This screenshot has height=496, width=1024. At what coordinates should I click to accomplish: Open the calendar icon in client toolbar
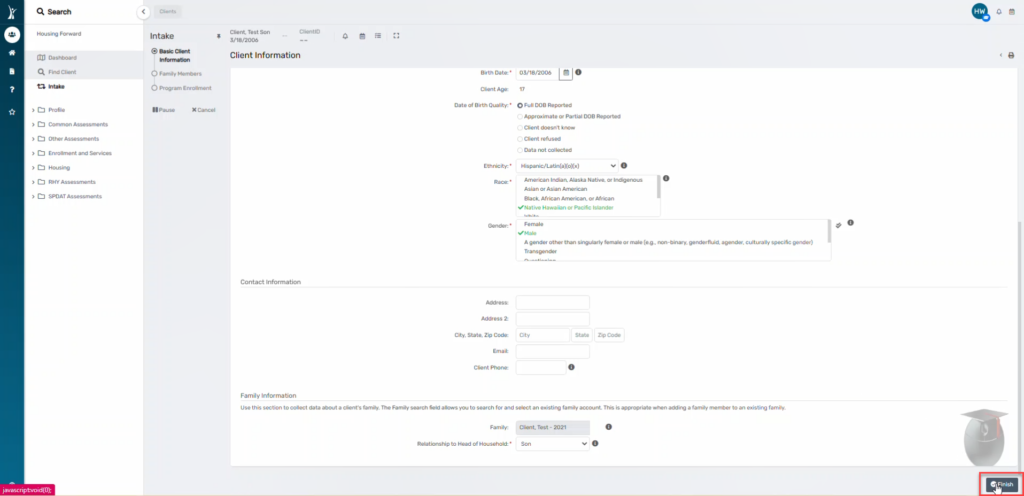coord(362,36)
